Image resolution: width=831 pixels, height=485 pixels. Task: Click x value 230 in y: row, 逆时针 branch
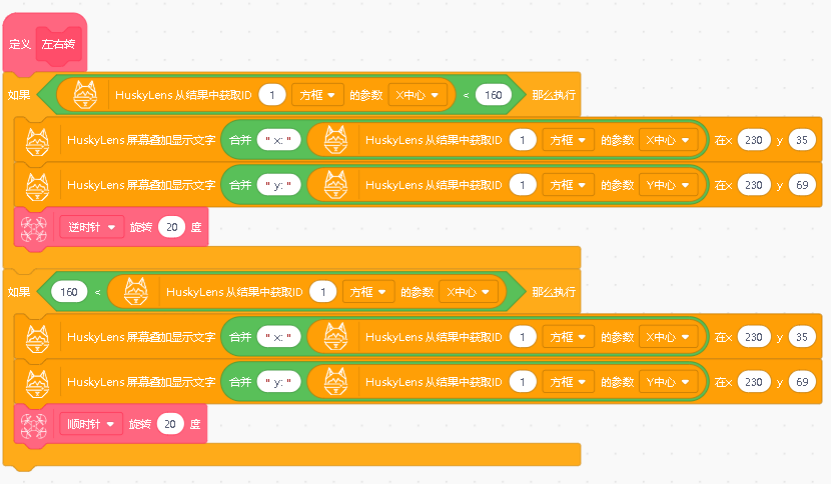pyautogui.click(x=754, y=185)
